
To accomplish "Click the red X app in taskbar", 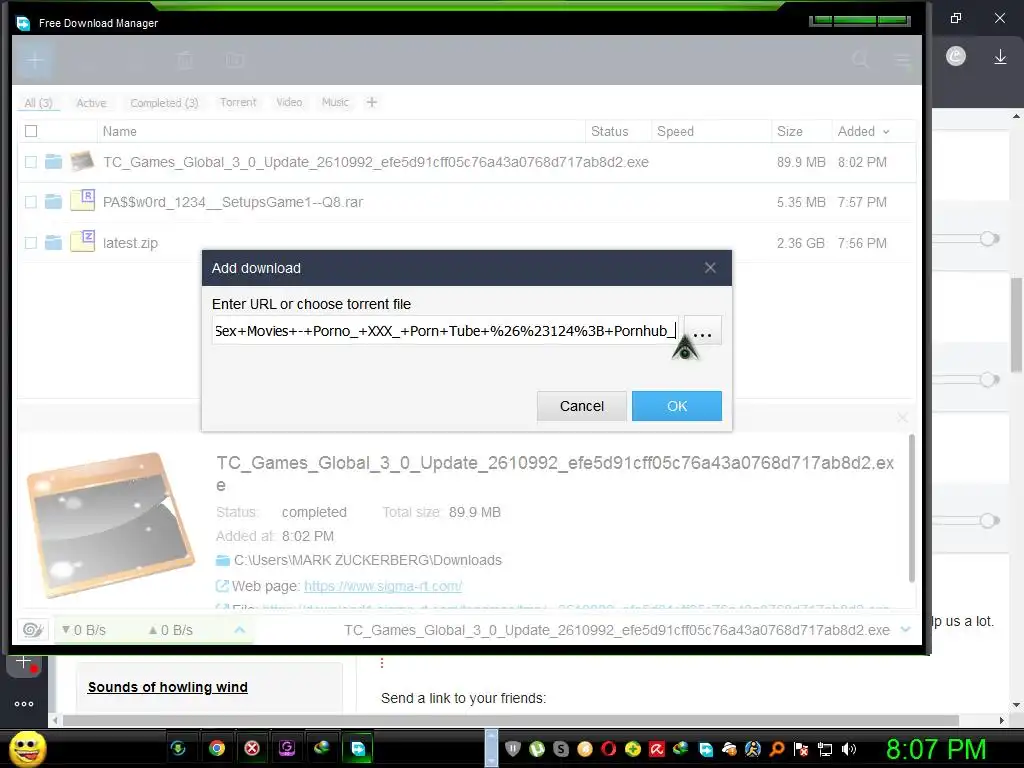I will (252, 748).
